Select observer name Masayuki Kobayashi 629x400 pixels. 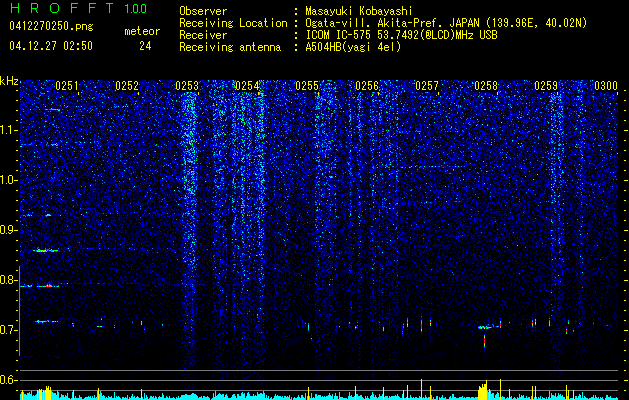[x=359, y=11]
